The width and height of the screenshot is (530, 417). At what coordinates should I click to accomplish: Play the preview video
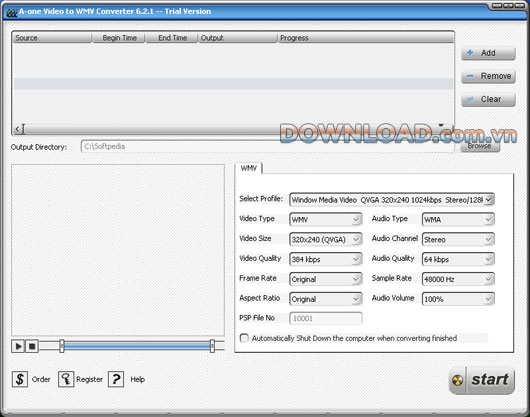point(18,346)
